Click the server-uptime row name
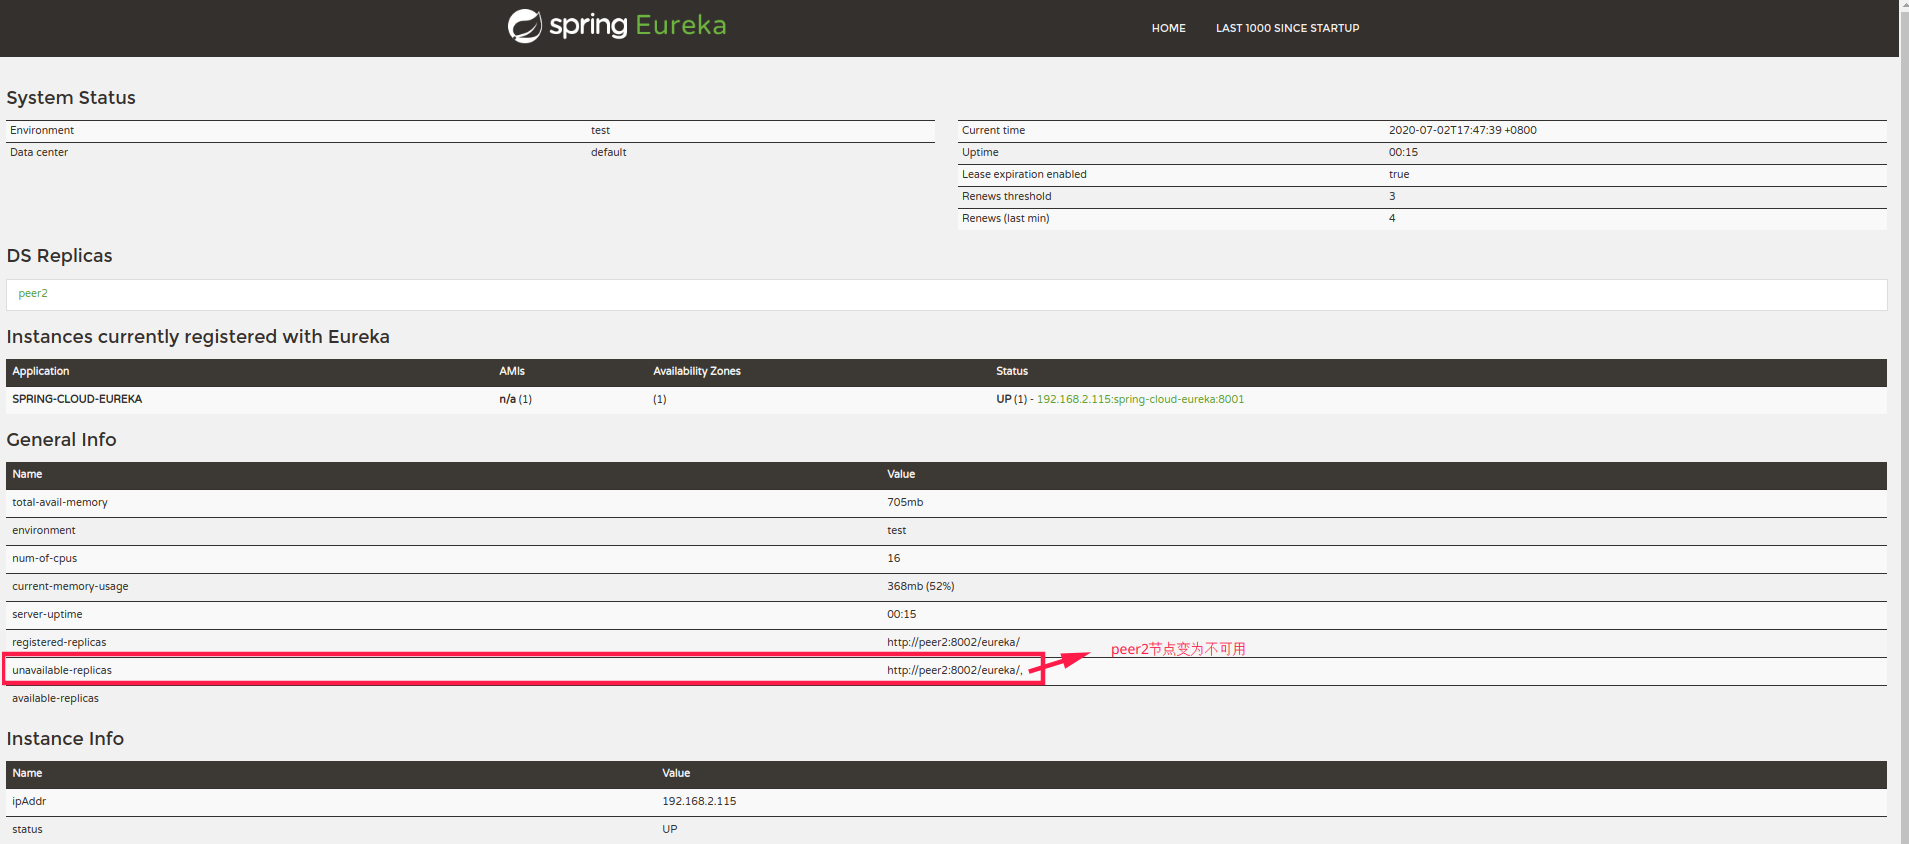 tap(47, 614)
